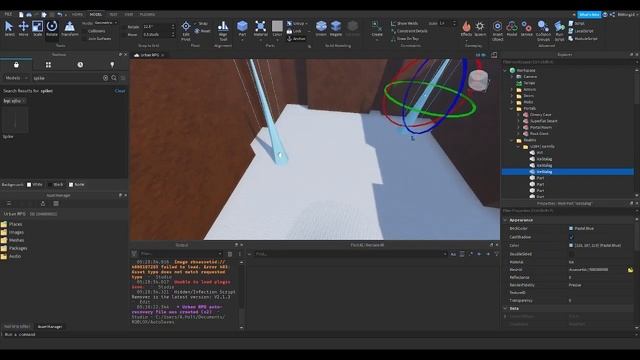Clear the Toolbox search results
Image resolution: width=640 pixels, height=360 pixels.
pyautogui.click(x=120, y=91)
